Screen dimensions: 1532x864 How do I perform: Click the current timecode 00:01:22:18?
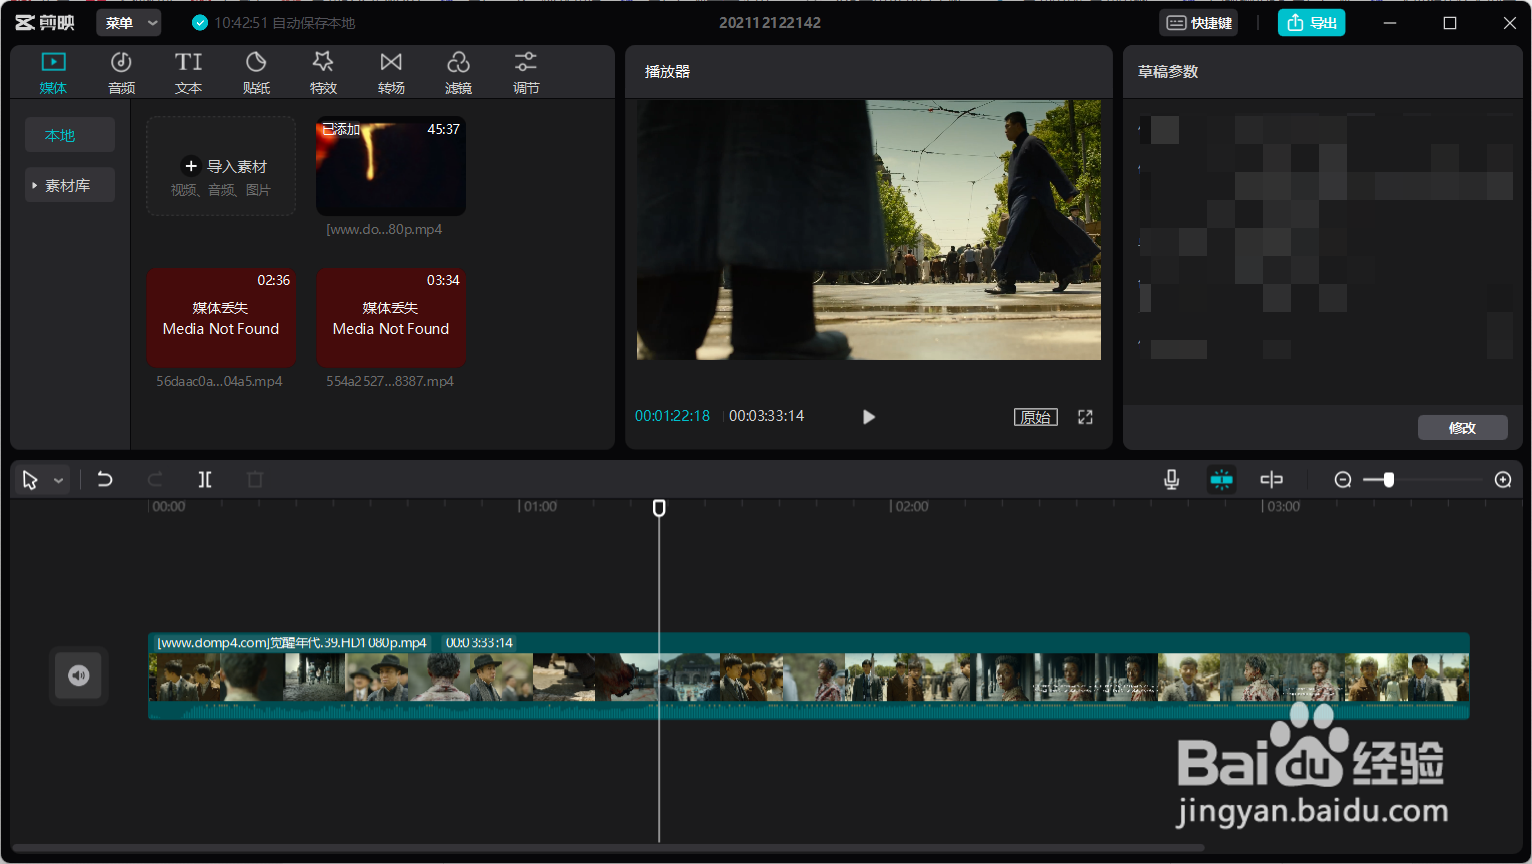pos(672,416)
